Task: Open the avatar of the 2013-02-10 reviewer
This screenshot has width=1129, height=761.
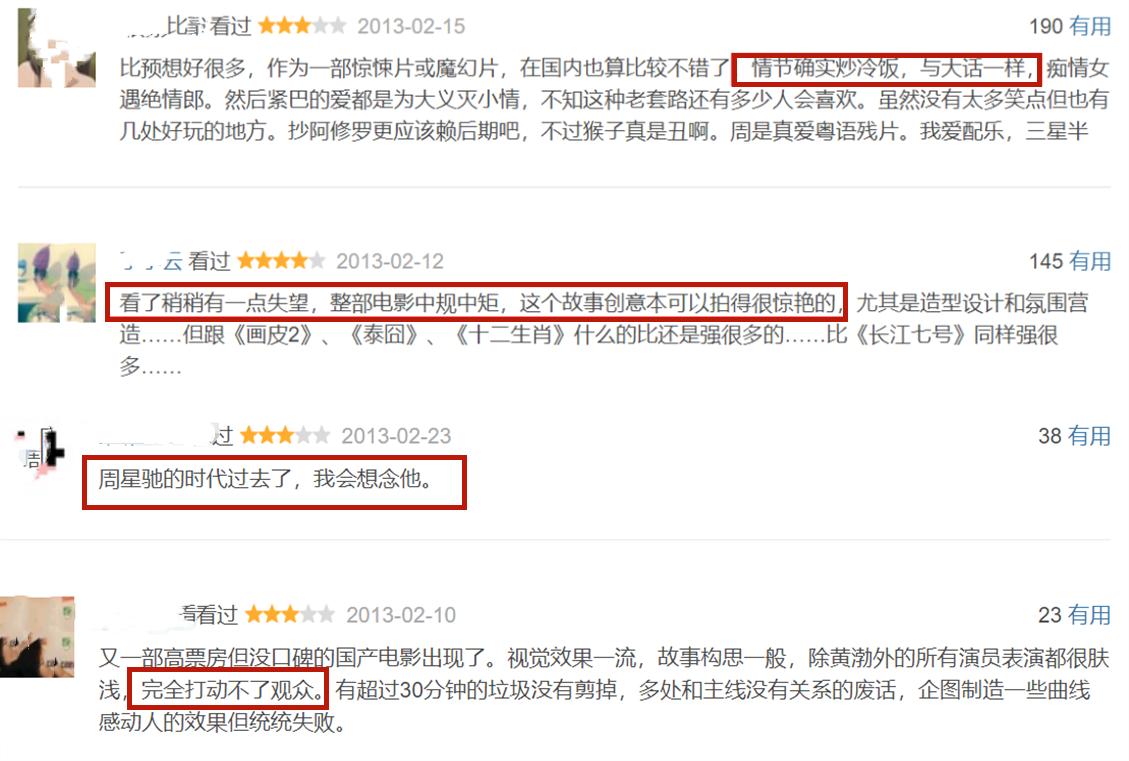Action: pos(37,636)
